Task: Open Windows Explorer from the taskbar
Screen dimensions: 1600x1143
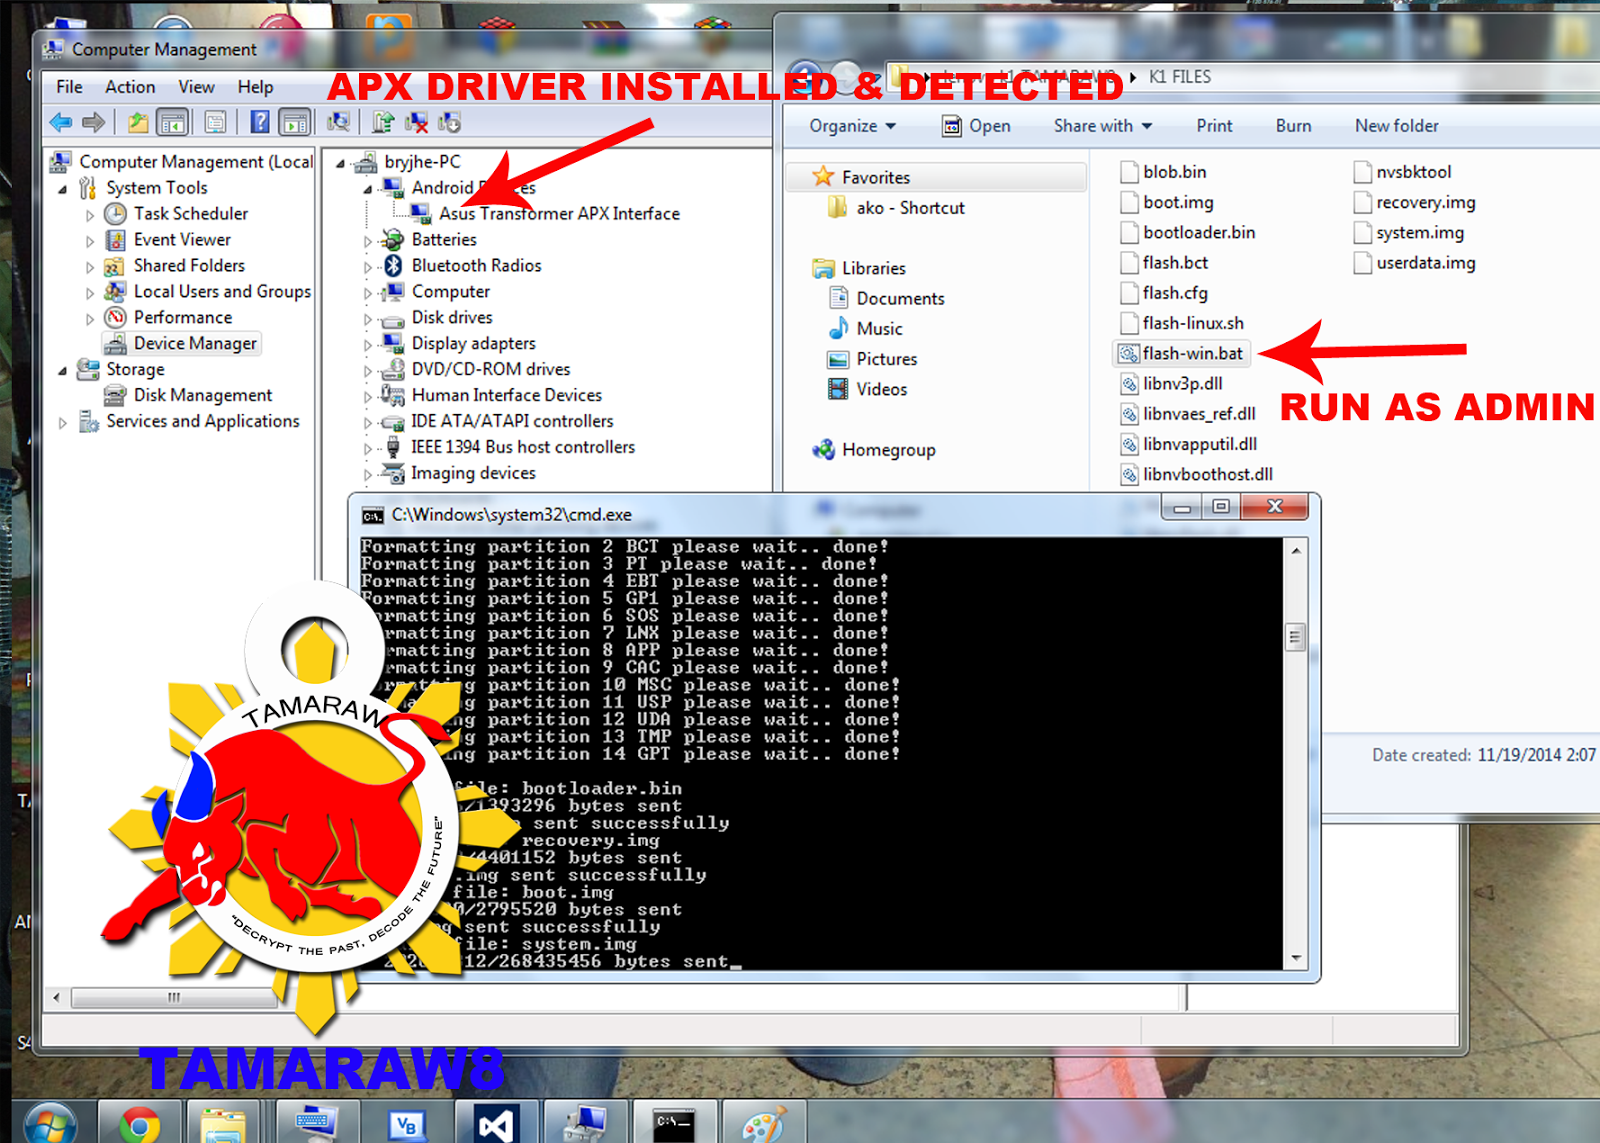Action: coord(223,1125)
